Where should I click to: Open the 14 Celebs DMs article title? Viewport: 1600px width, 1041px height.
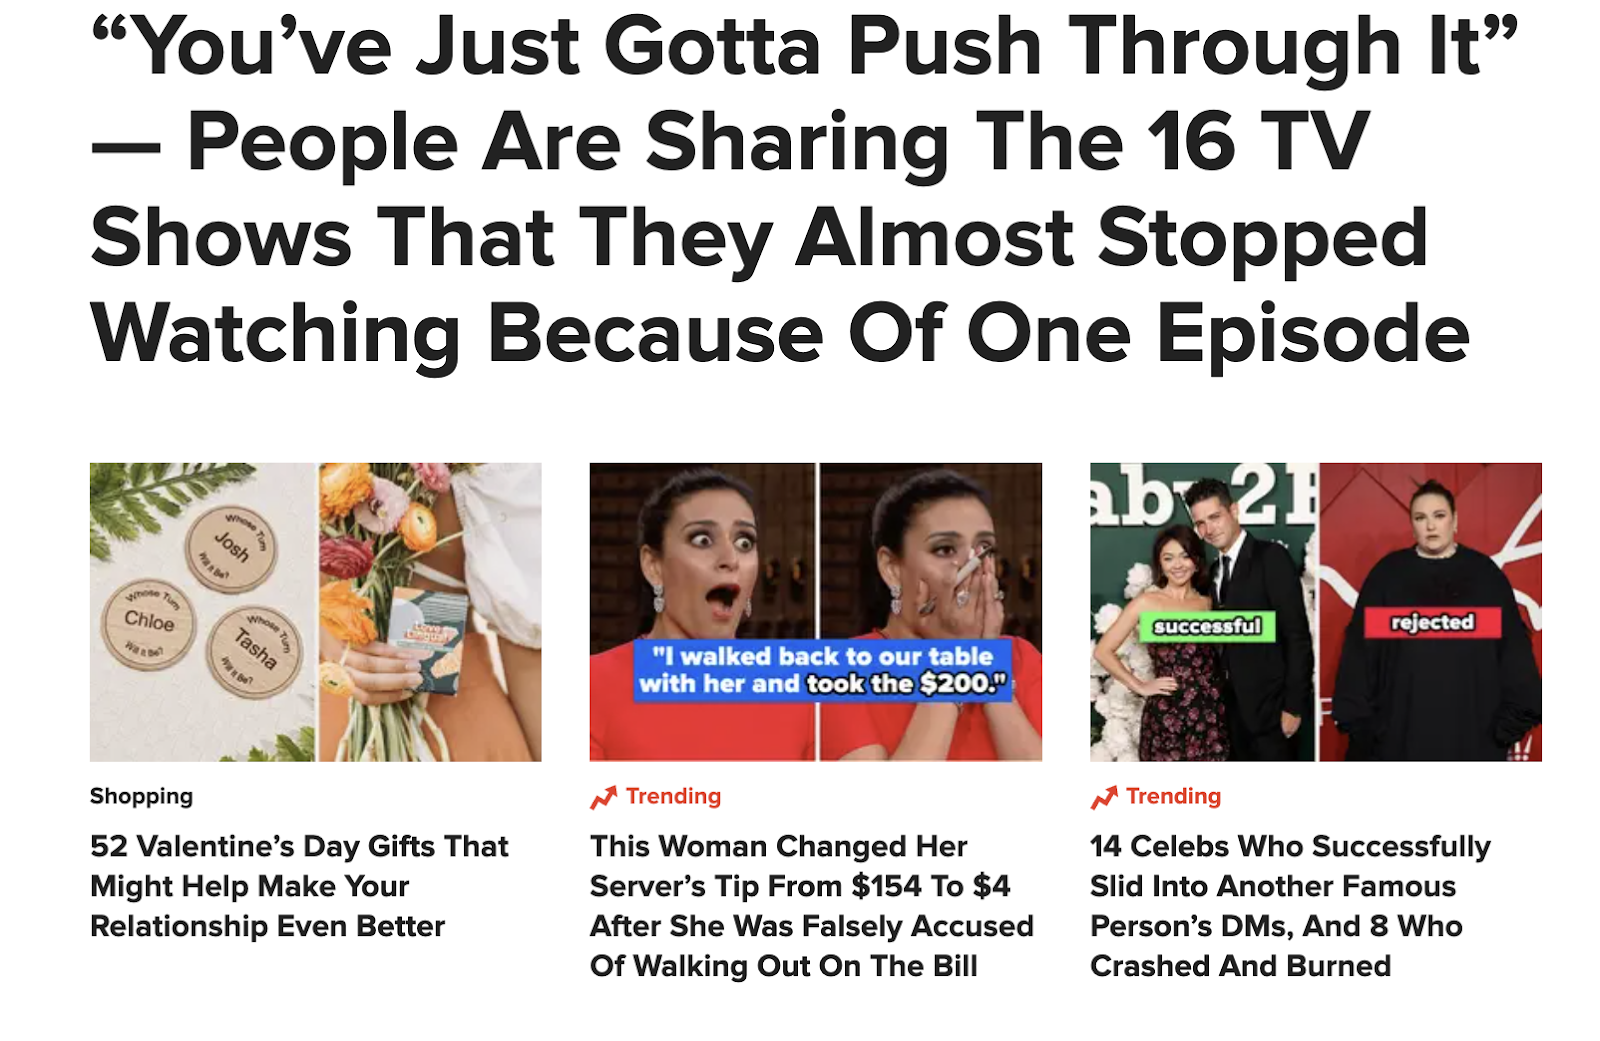coord(1290,906)
